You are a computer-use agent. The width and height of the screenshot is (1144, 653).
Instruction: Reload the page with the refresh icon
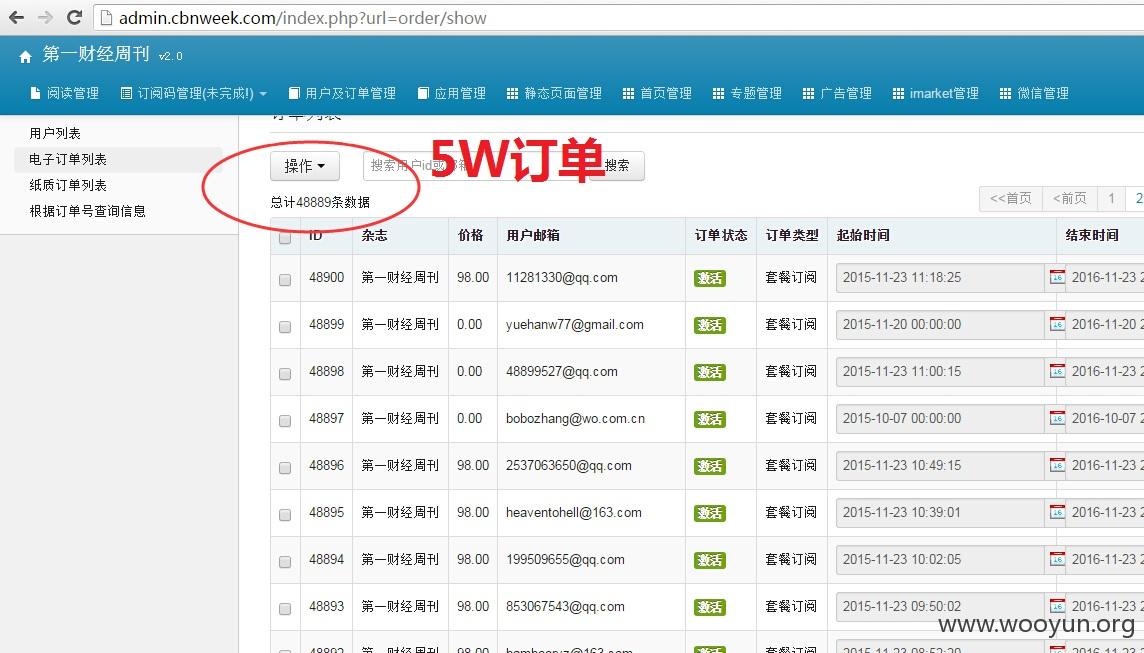pyautogui.click(x=74, y=17)
